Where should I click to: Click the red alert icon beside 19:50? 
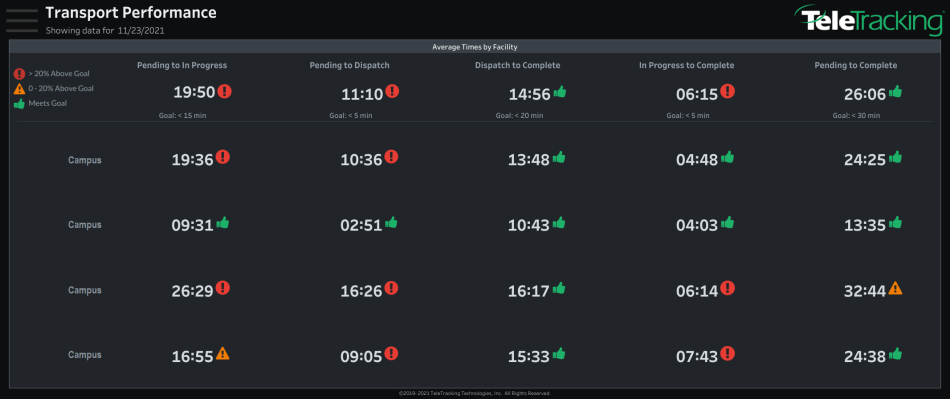[x=225, y=91]
